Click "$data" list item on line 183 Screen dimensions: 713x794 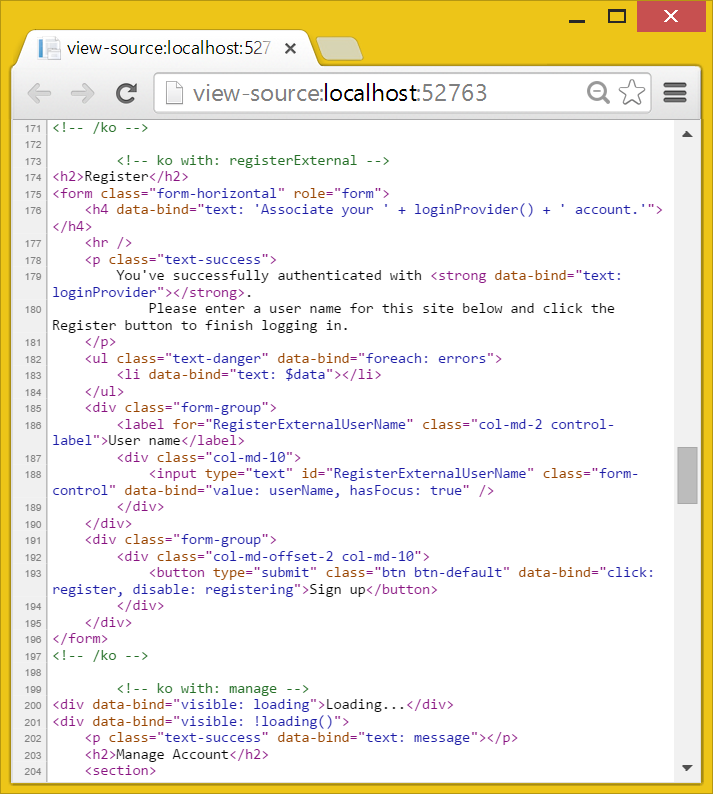[305, 375]
